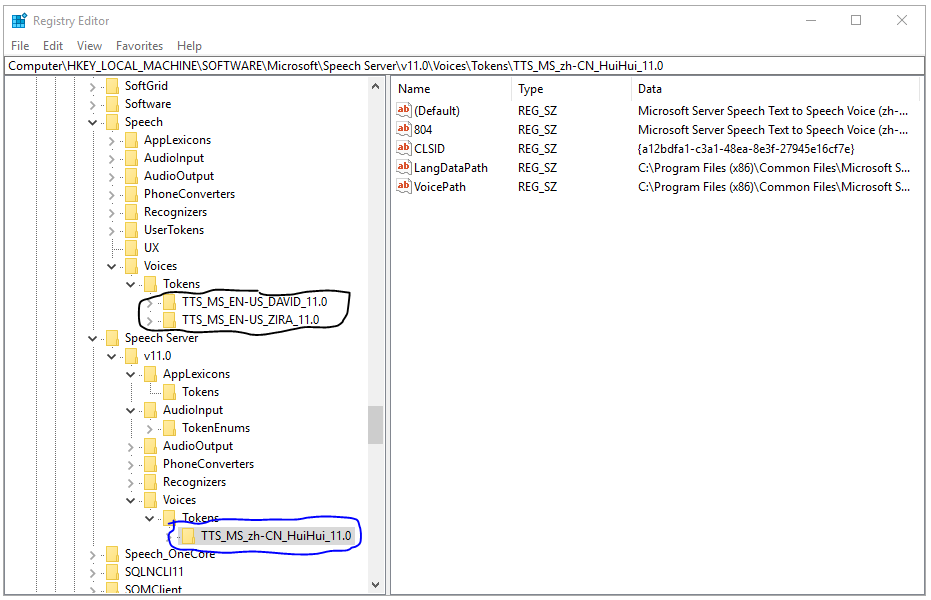Expand the PhoneConverters key under Speech
Screen dimensions: 931x600
[x=112, y=195]
